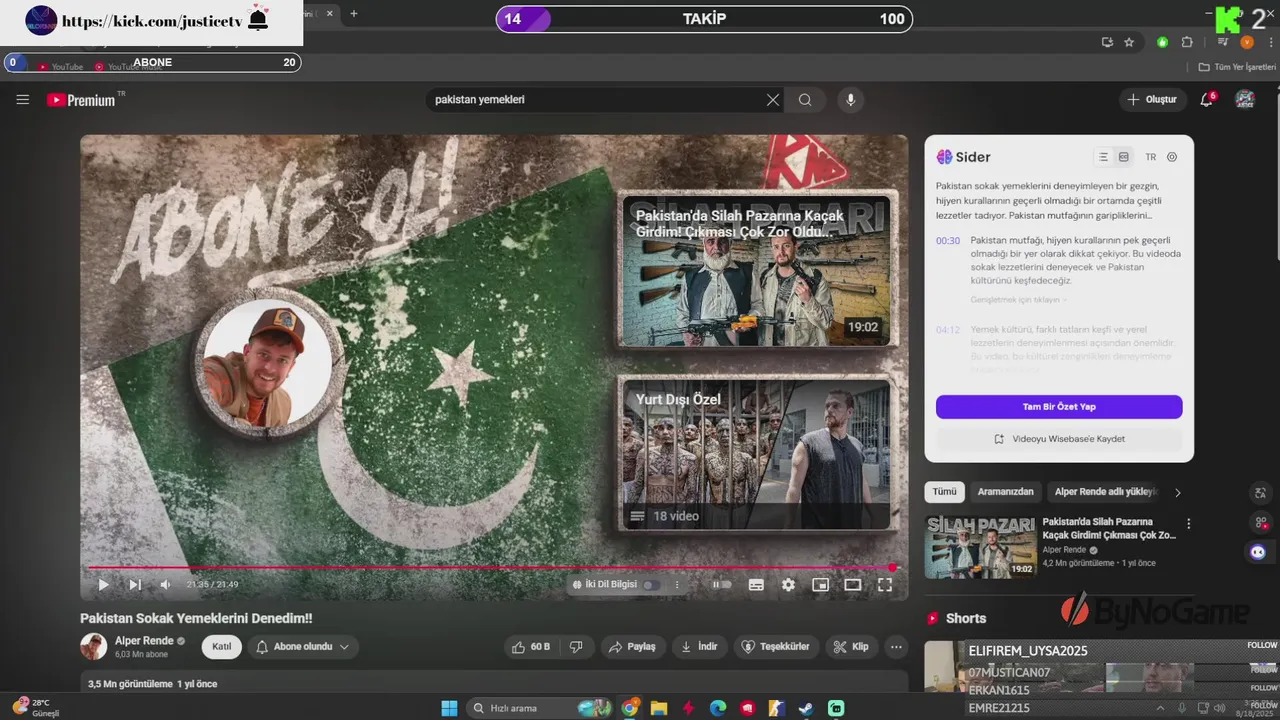This screenshot has height=720, width=1280.
Task: Open Chrome media controls icon
Action: pos(1223,42)
